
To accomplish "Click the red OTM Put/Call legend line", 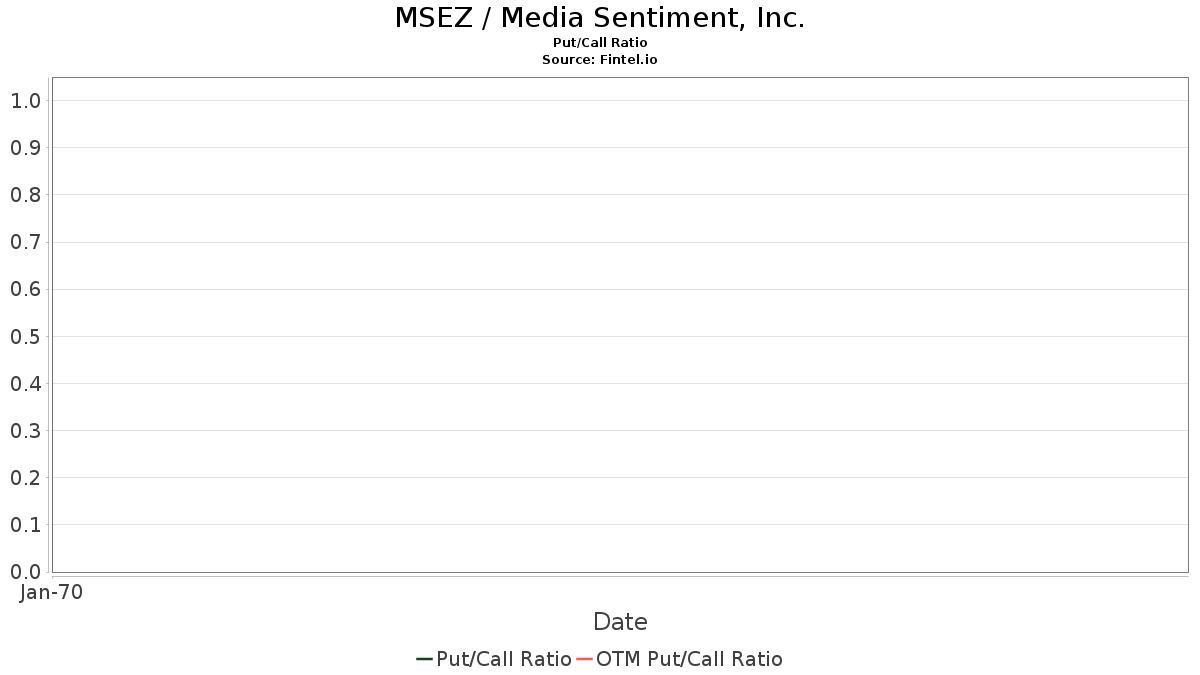I will click(x=584, y=659).
